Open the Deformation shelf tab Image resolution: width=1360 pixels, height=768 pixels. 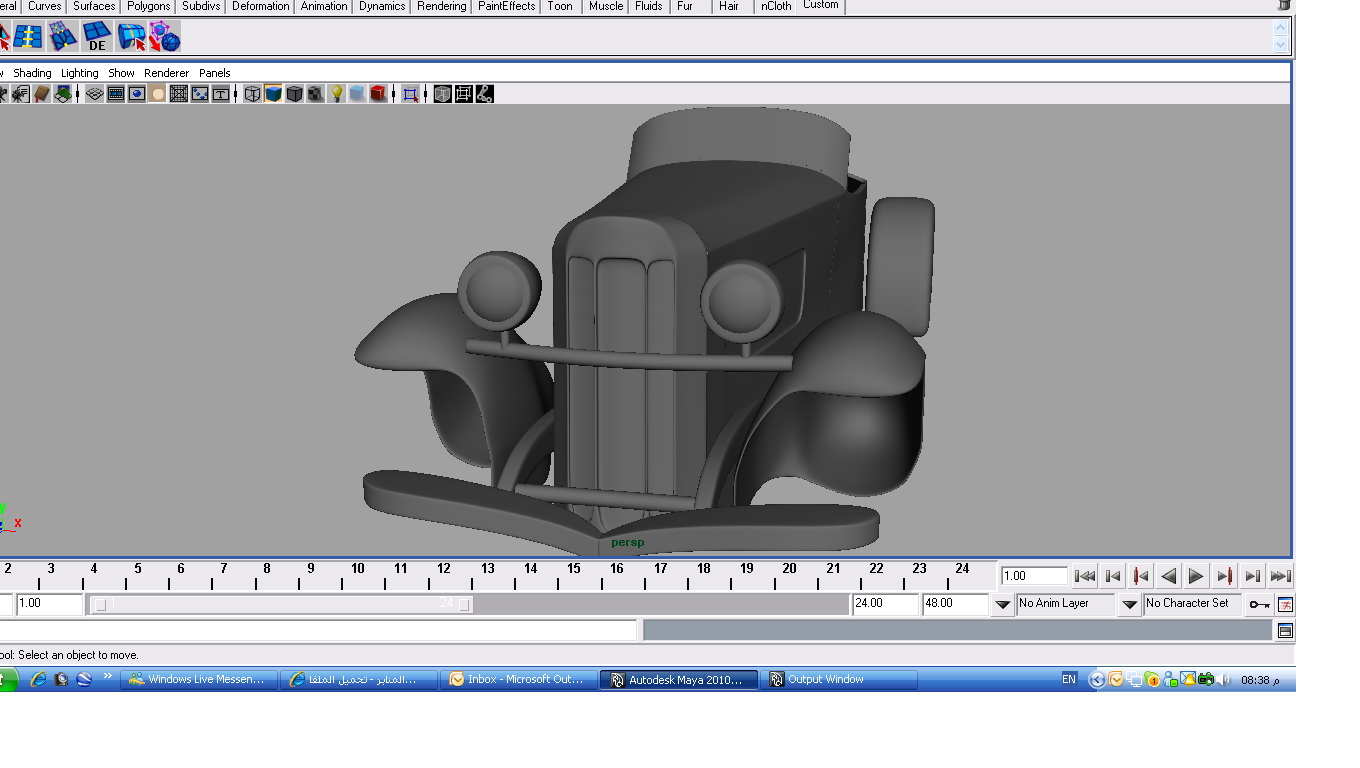point(261,6)
